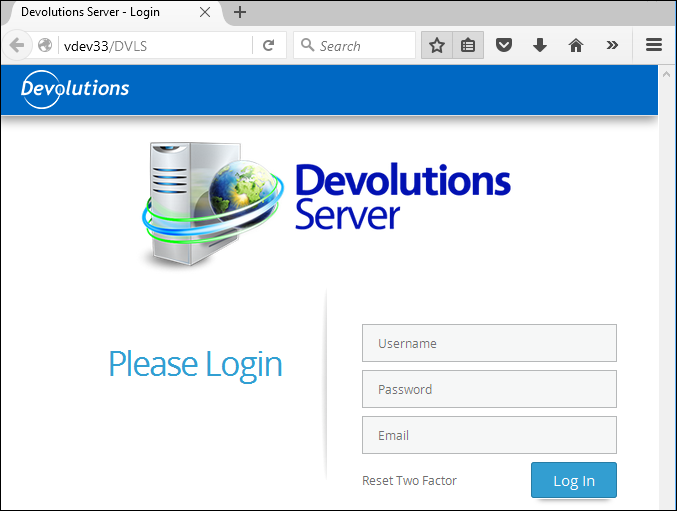677x511 pixels.
Task: Go back with the browser back arrow
Action: coord(17,45)
